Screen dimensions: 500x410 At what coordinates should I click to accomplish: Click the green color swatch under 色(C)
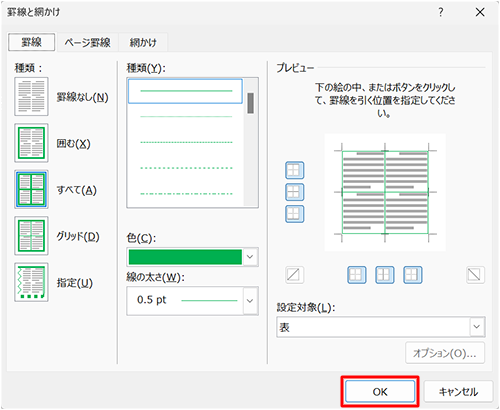185,257
